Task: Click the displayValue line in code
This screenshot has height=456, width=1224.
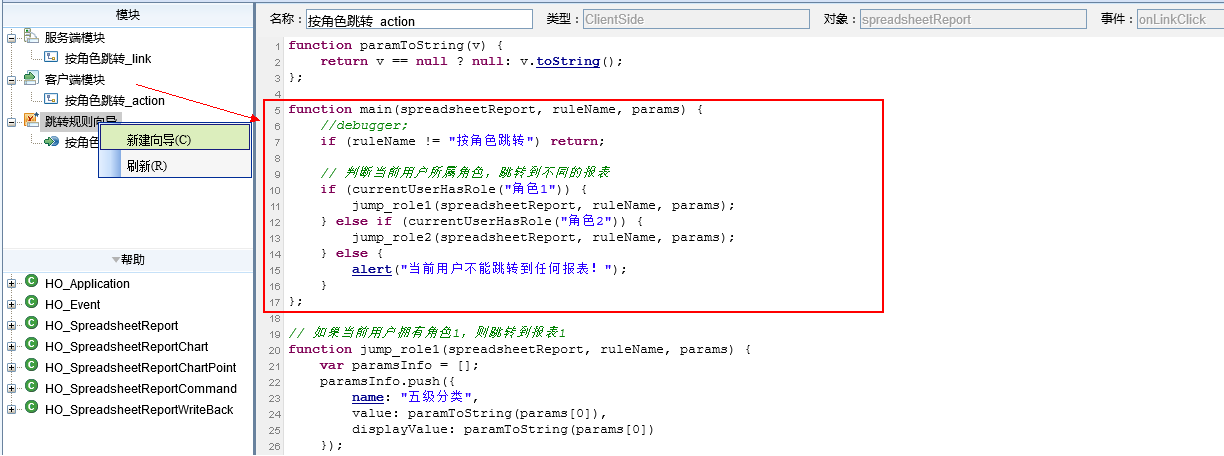Action: tap(503, 429)
